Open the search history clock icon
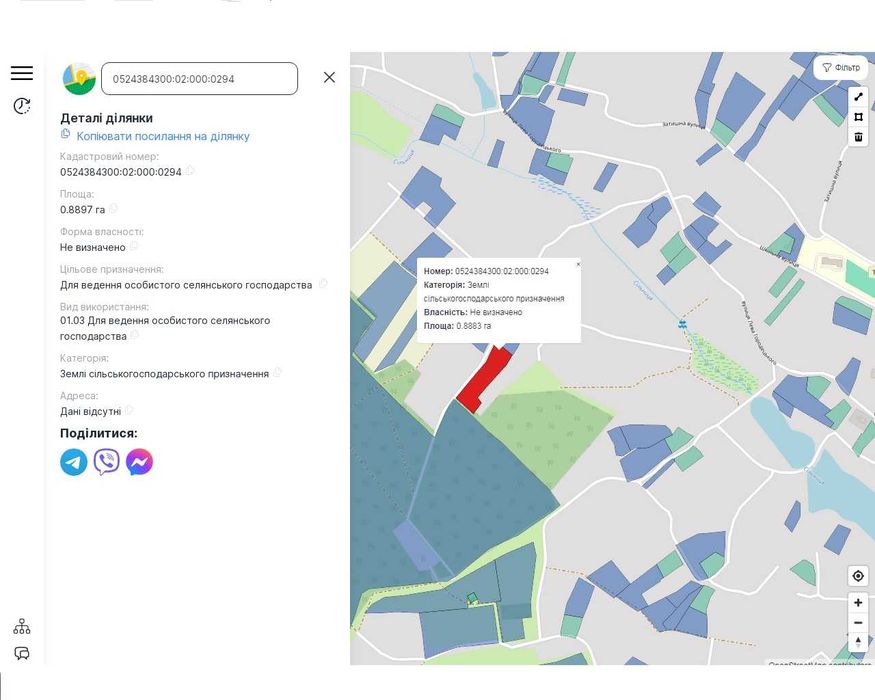Image resolution: width=875 pixels, height=700 pixels. pyautogui.click(x=22, y=106)
